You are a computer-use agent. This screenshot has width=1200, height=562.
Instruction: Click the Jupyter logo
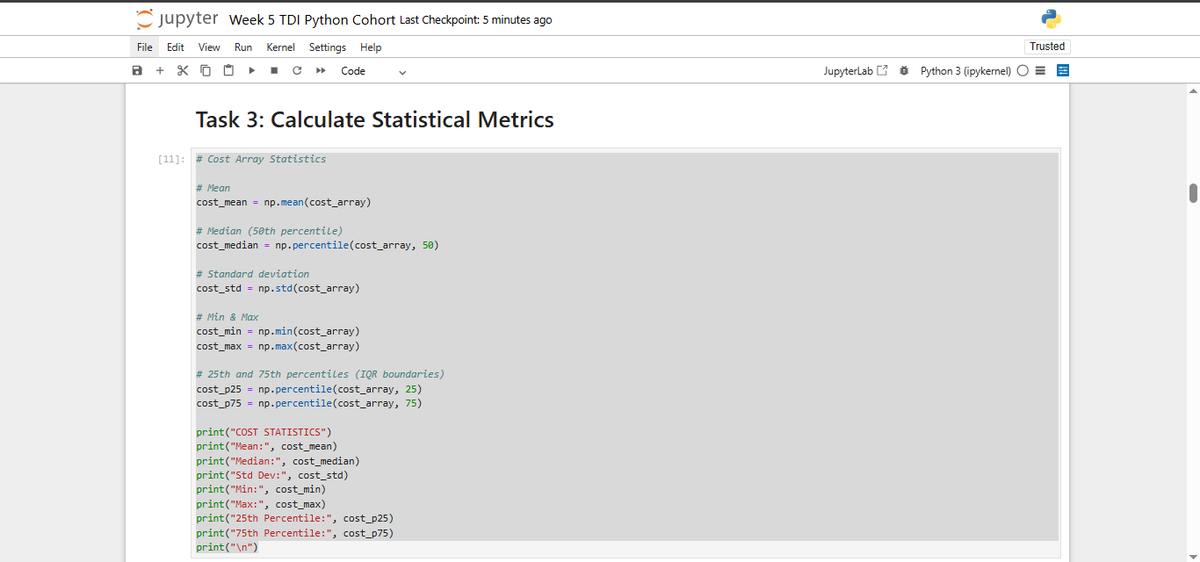coord(179,19)
